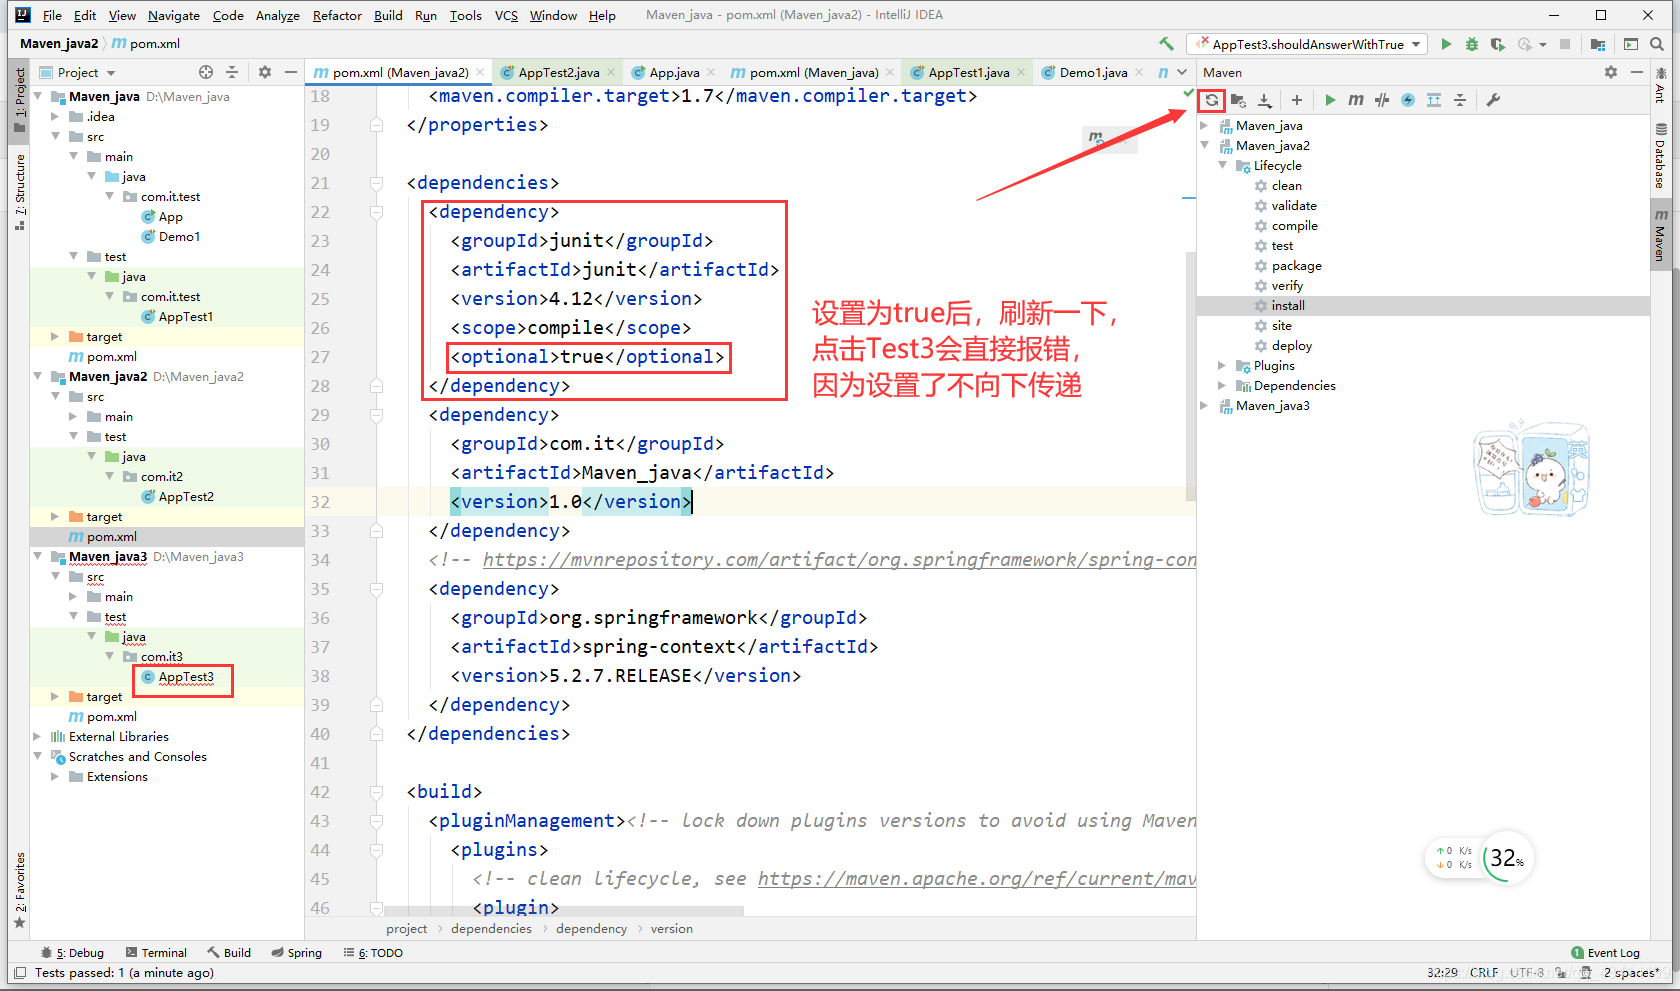Debug the current run configuration
Screen dimensions: 1680x991
click(1471, 44)
